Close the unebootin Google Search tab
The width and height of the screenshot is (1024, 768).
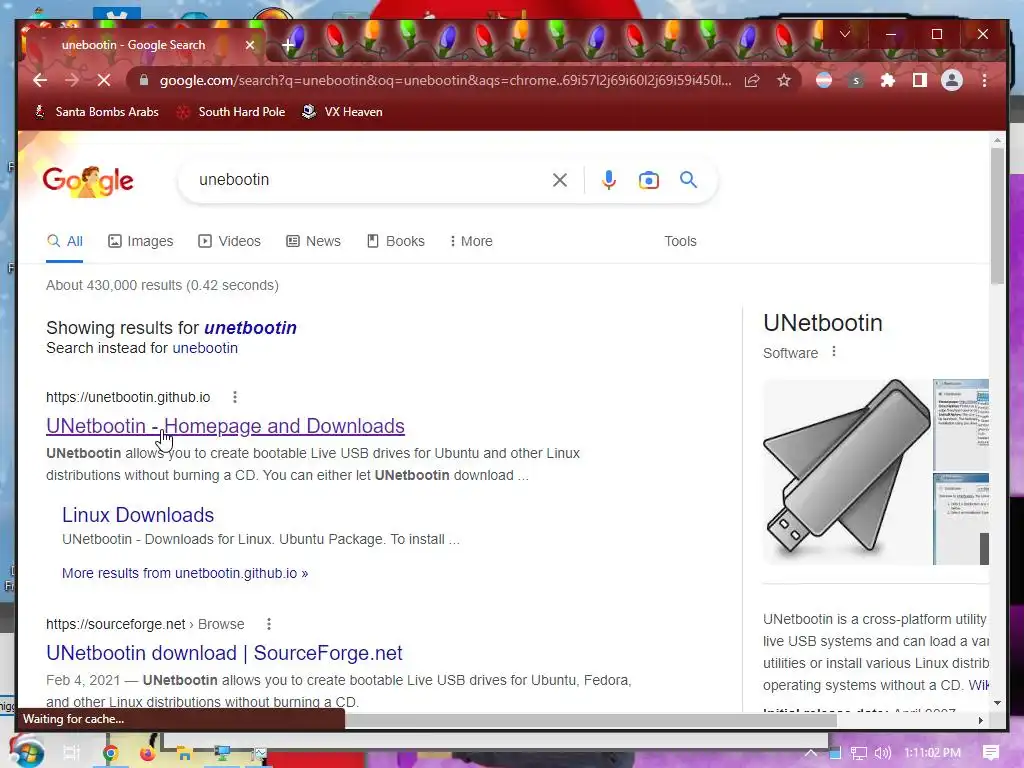click(x=249, y=45)
